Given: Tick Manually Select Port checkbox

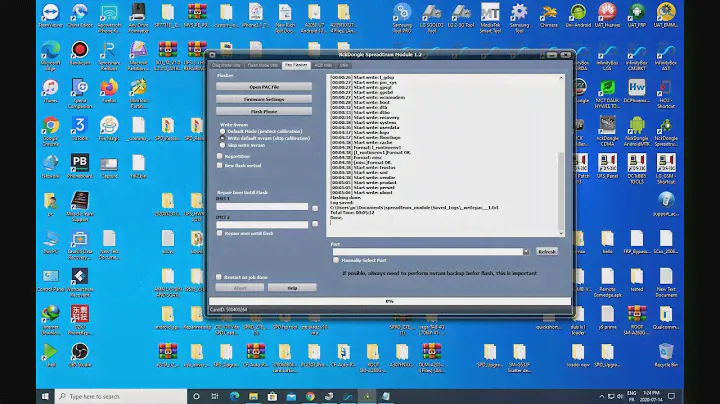Looking at the screenshot, I should 335,261.
